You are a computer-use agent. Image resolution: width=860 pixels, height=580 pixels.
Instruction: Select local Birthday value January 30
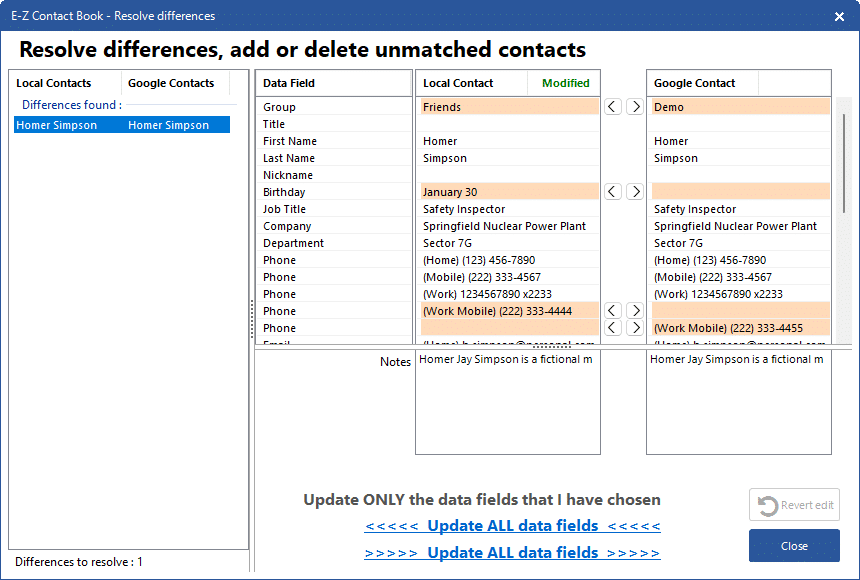(x=510, y=192)
